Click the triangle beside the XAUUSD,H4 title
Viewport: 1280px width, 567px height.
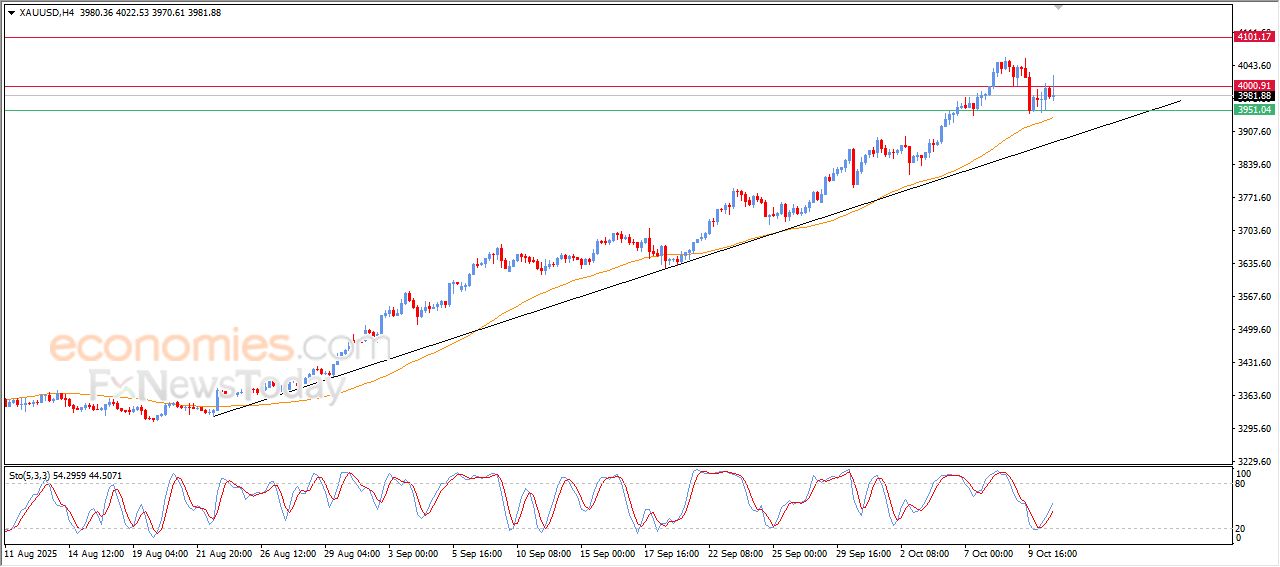point(11,13)
